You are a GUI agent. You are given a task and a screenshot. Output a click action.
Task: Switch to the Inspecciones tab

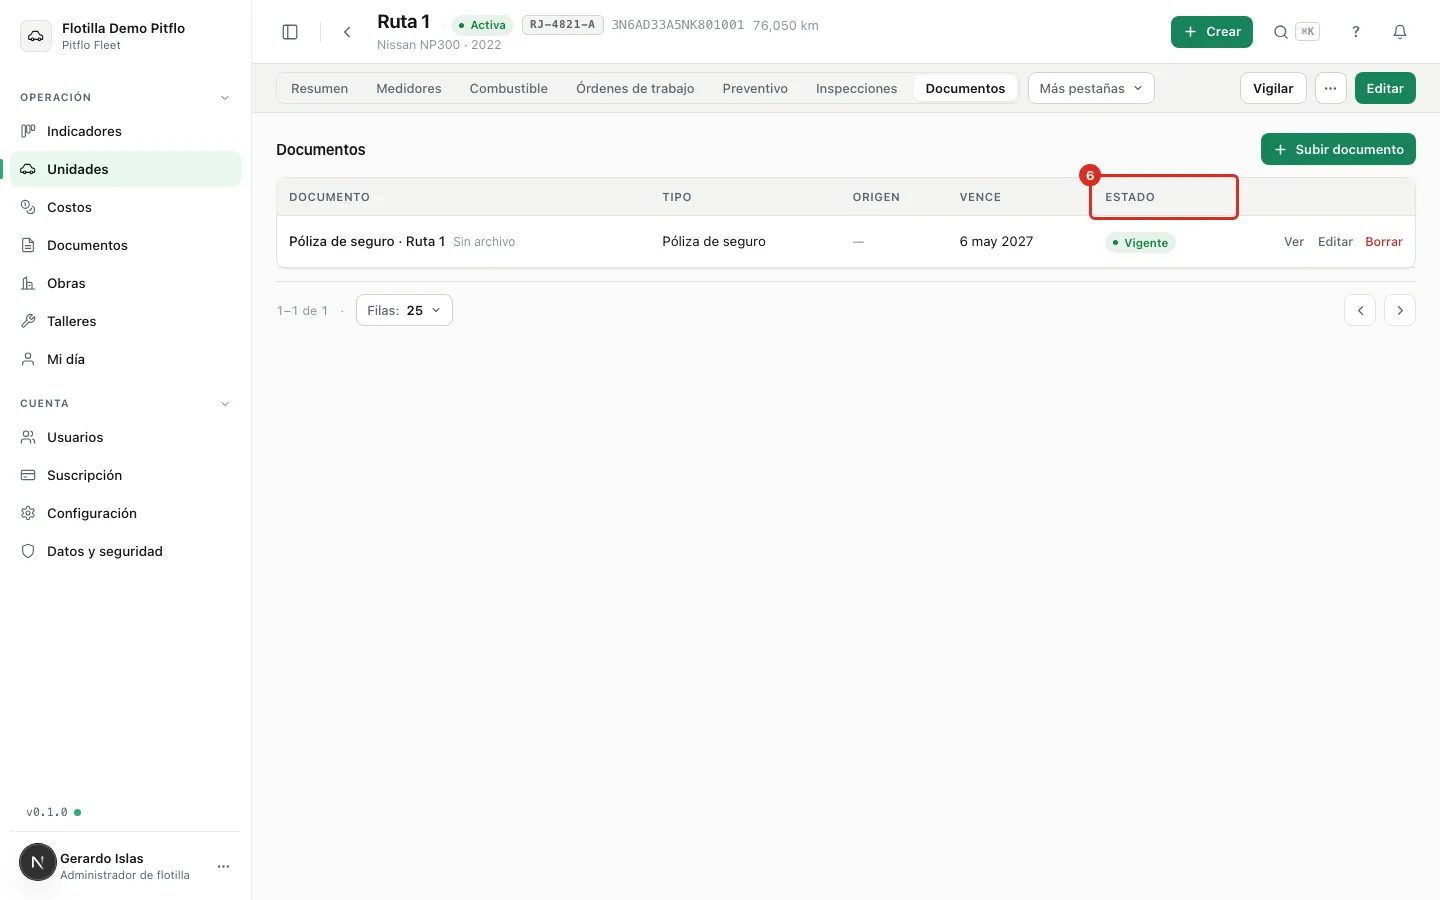(857, 88)
